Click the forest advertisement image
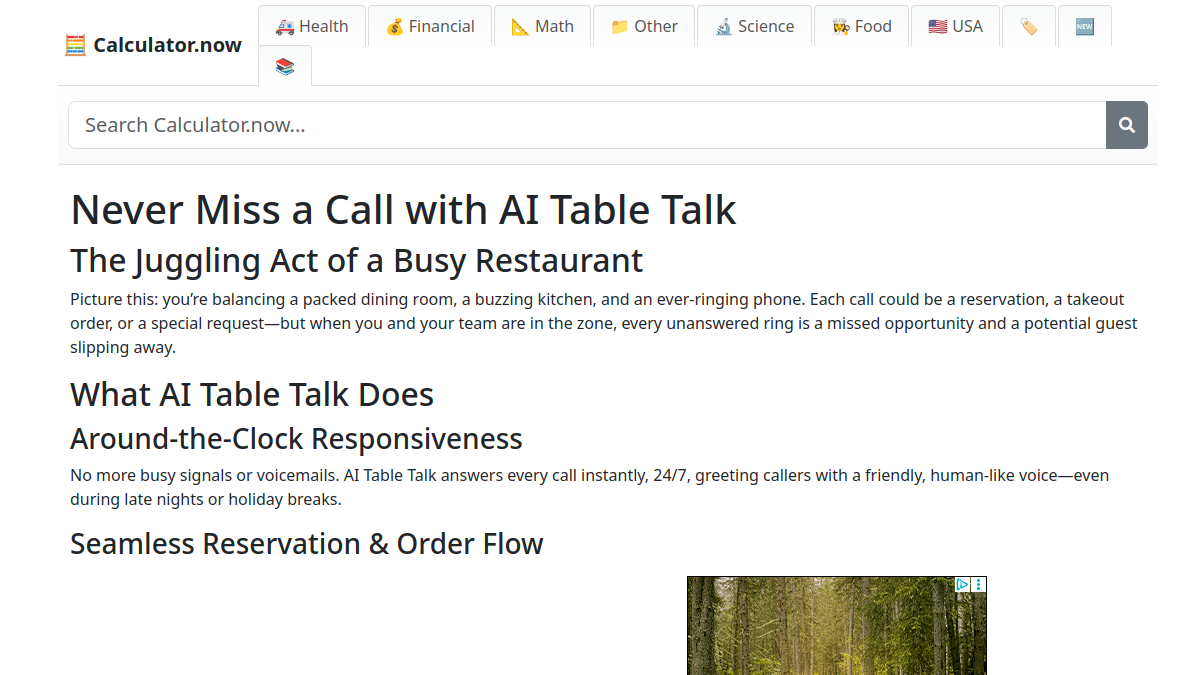This screenshot has width=1200, height=675. point(837,626)
